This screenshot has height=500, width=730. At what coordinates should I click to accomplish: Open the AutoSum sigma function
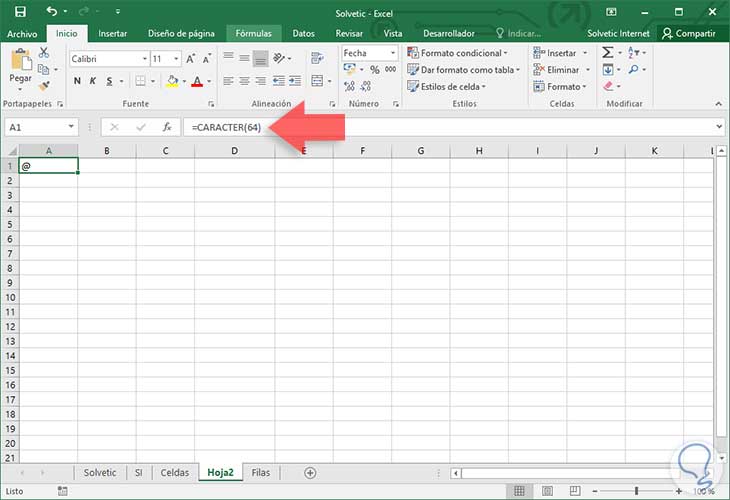608,52
